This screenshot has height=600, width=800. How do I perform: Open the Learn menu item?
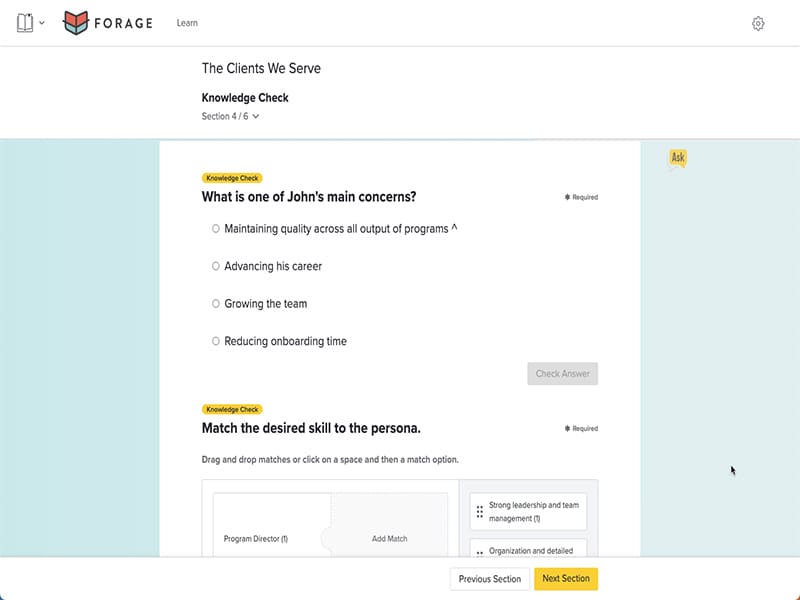coord(187,23)
